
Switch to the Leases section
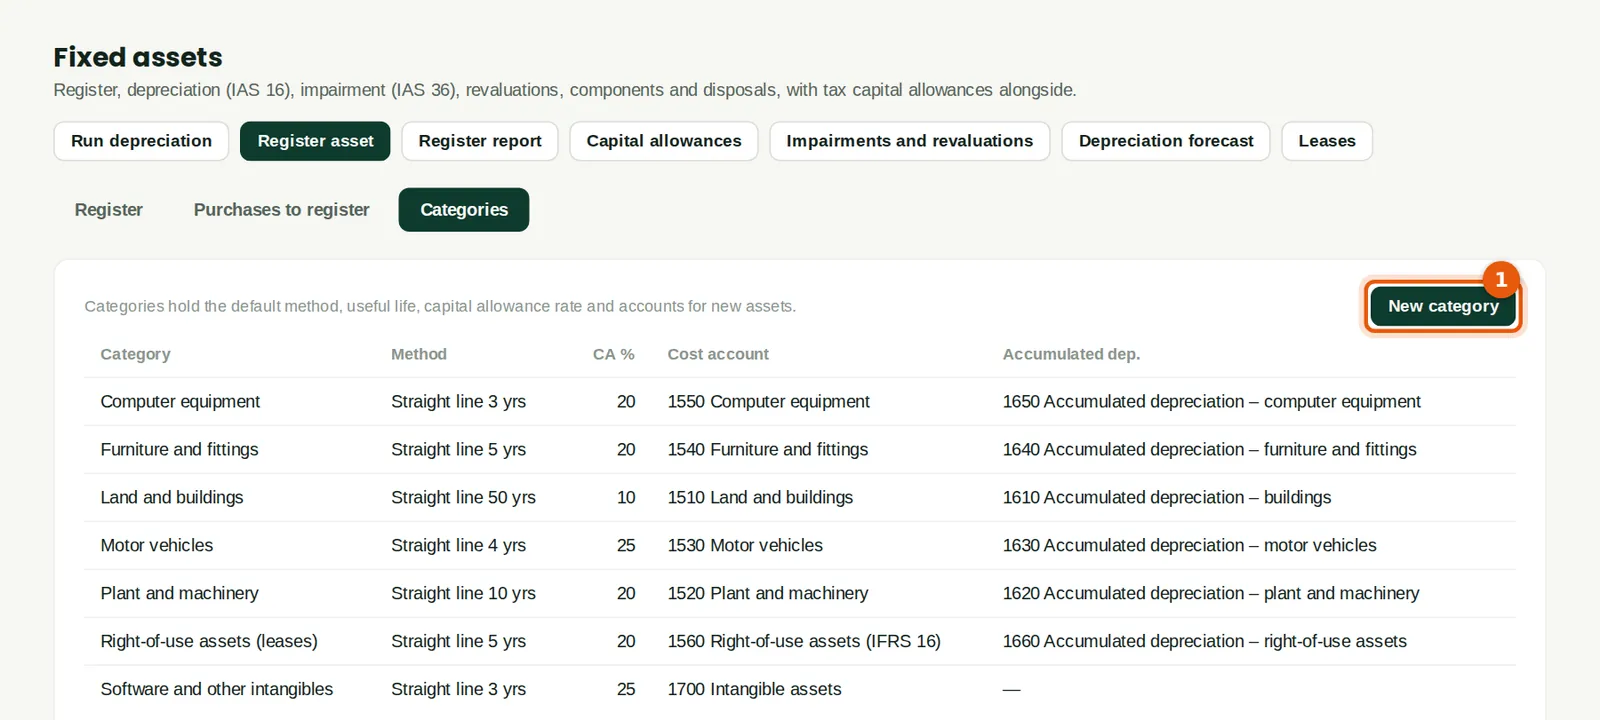point(1327,141)
